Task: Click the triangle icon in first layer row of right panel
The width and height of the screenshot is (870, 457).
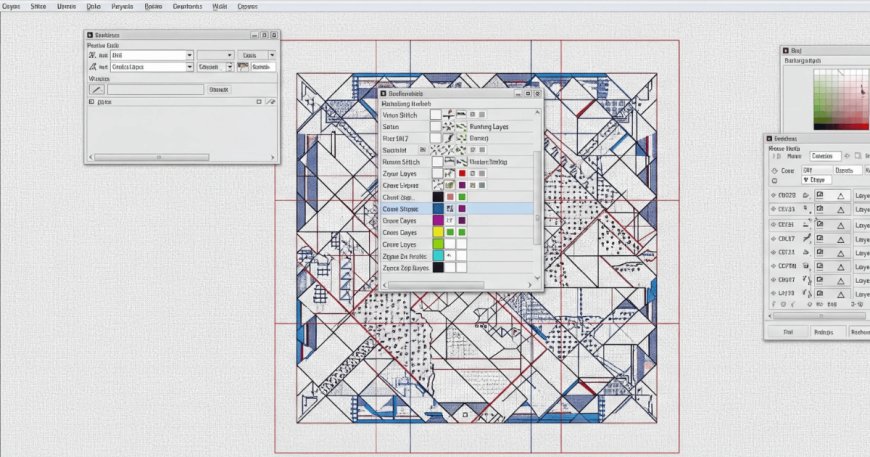Action: coord(841,196)
